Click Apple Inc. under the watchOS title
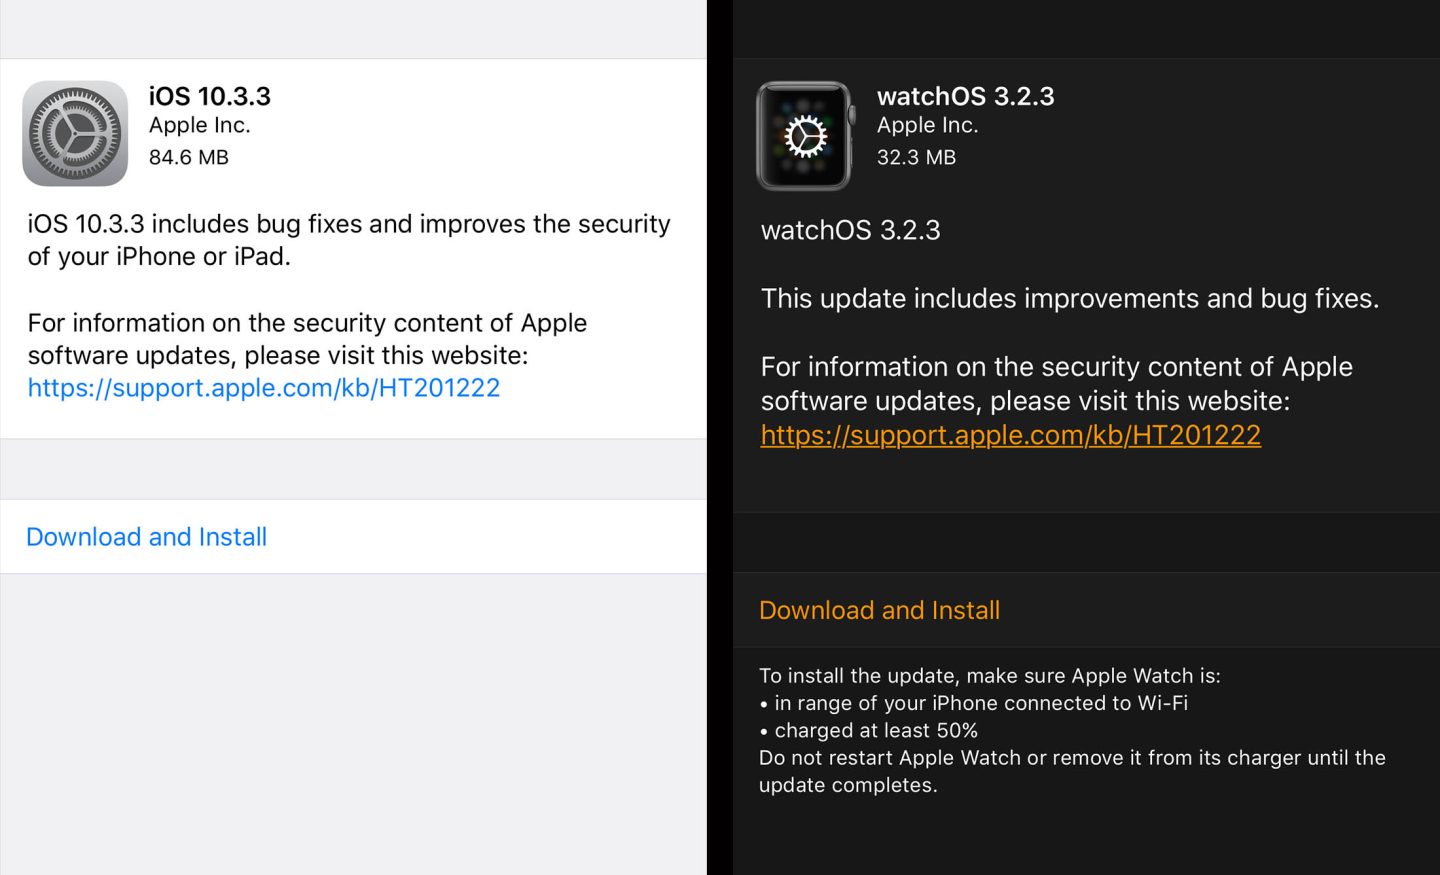1440x875 pixels. pyautogui.click(x=928, y=125)
